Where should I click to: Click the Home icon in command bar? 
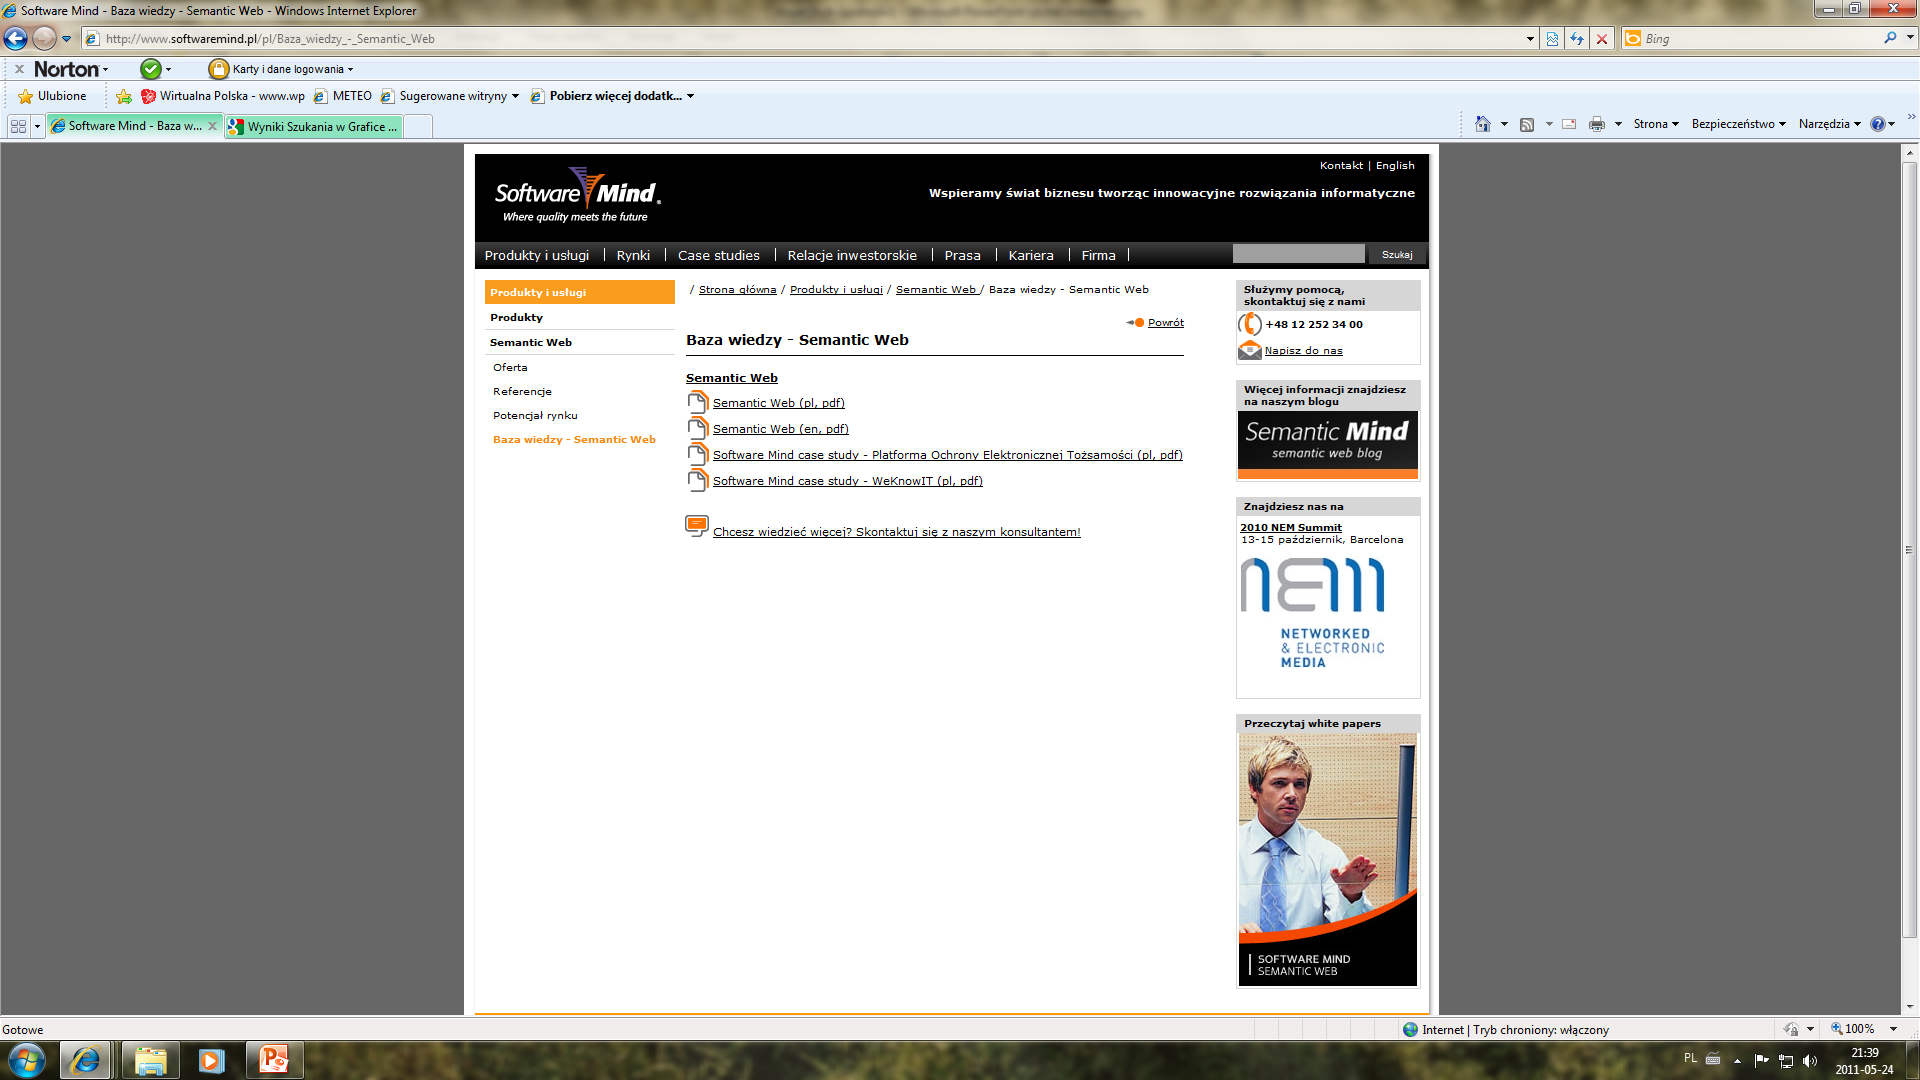pos(1483,124)
